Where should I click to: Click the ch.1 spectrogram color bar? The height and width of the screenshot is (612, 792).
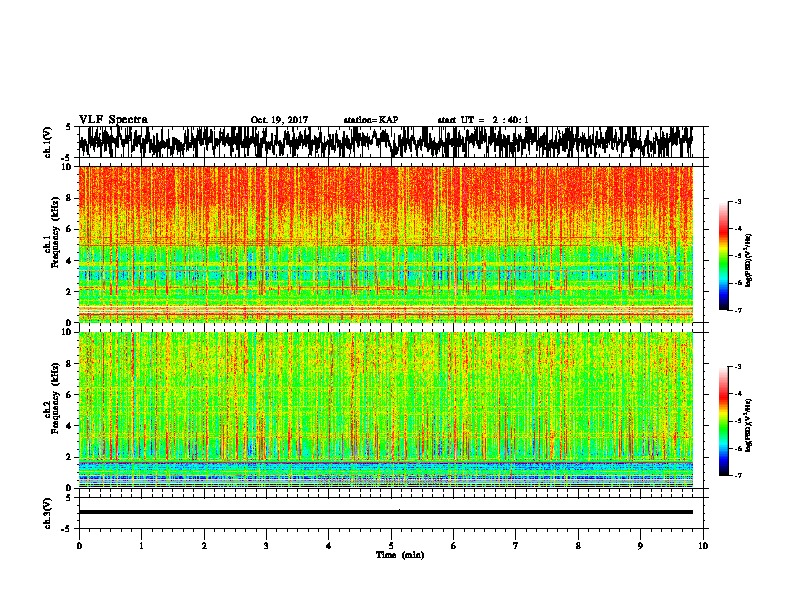723,256
